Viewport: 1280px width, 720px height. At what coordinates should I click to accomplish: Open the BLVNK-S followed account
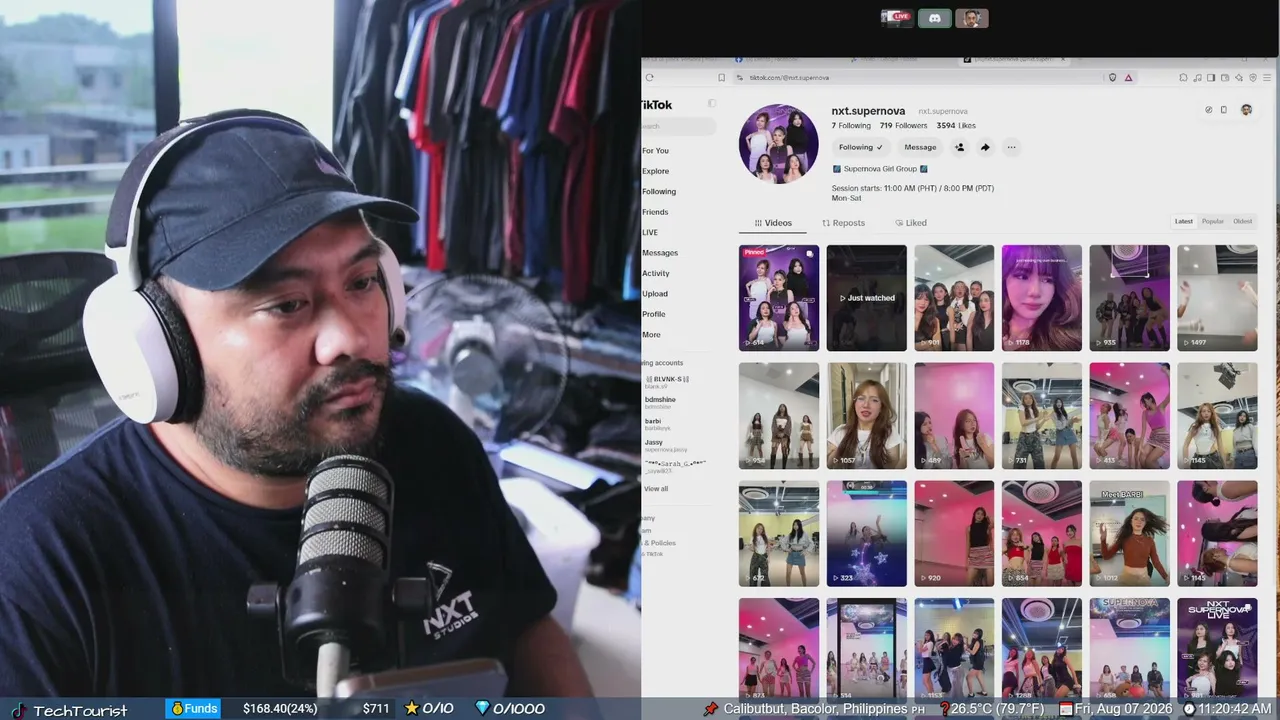[667, 382]
